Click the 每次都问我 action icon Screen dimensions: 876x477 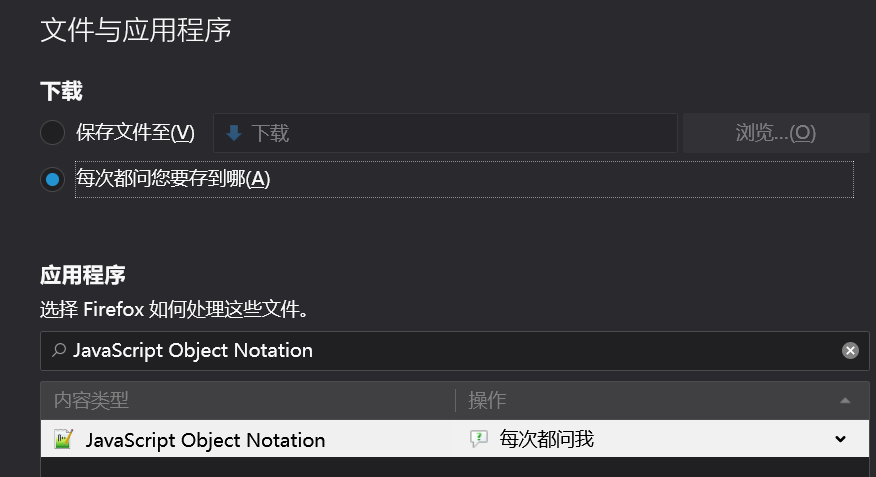pos(479,439)
